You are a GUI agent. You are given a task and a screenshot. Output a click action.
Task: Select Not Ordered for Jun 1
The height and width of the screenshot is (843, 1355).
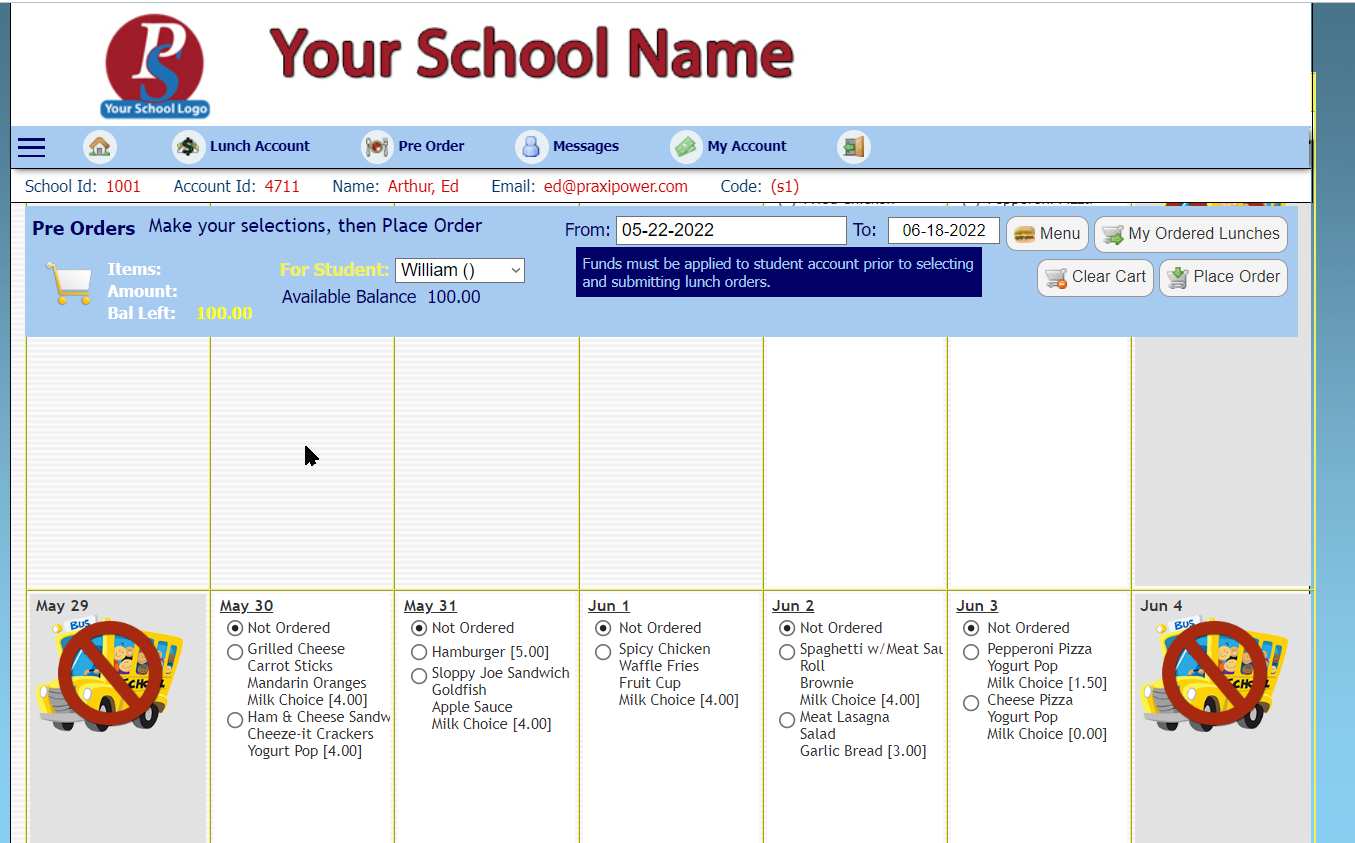pyautogui.click(x=603, y=628)
